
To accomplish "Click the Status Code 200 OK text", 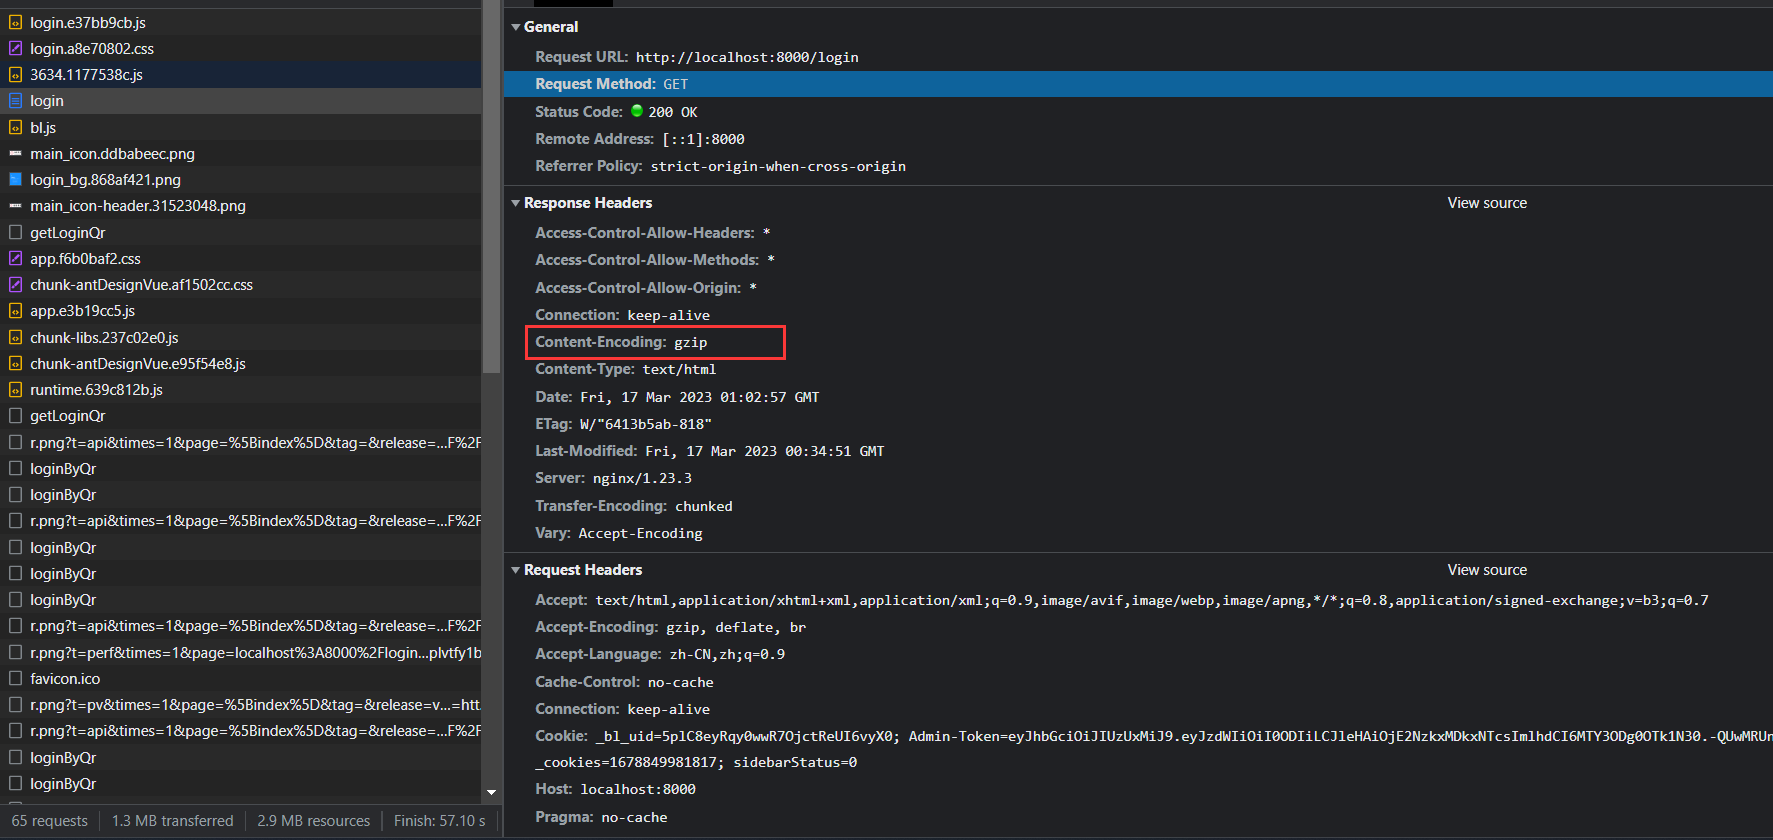I will coord(673,112).
